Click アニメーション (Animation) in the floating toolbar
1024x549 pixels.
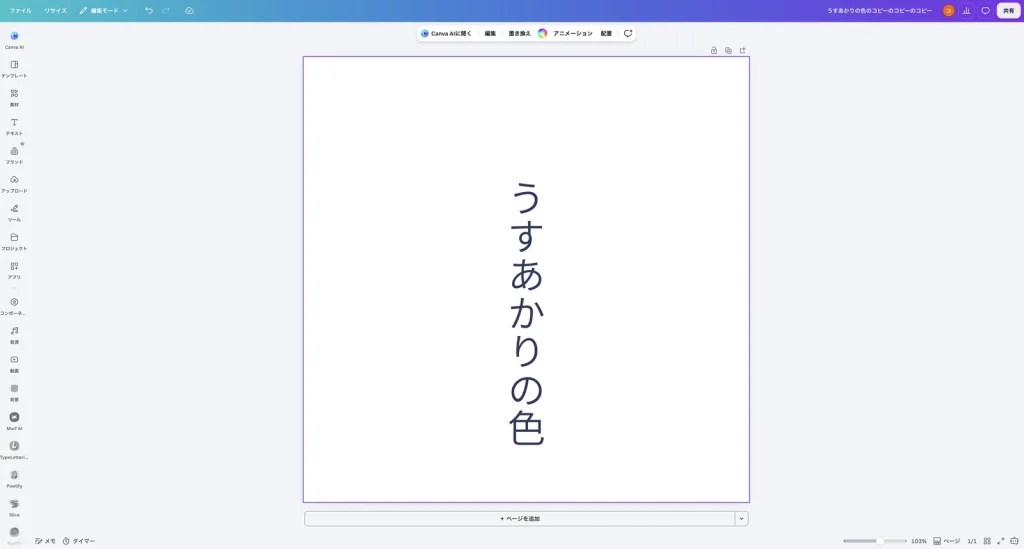[x=573, y=33]
